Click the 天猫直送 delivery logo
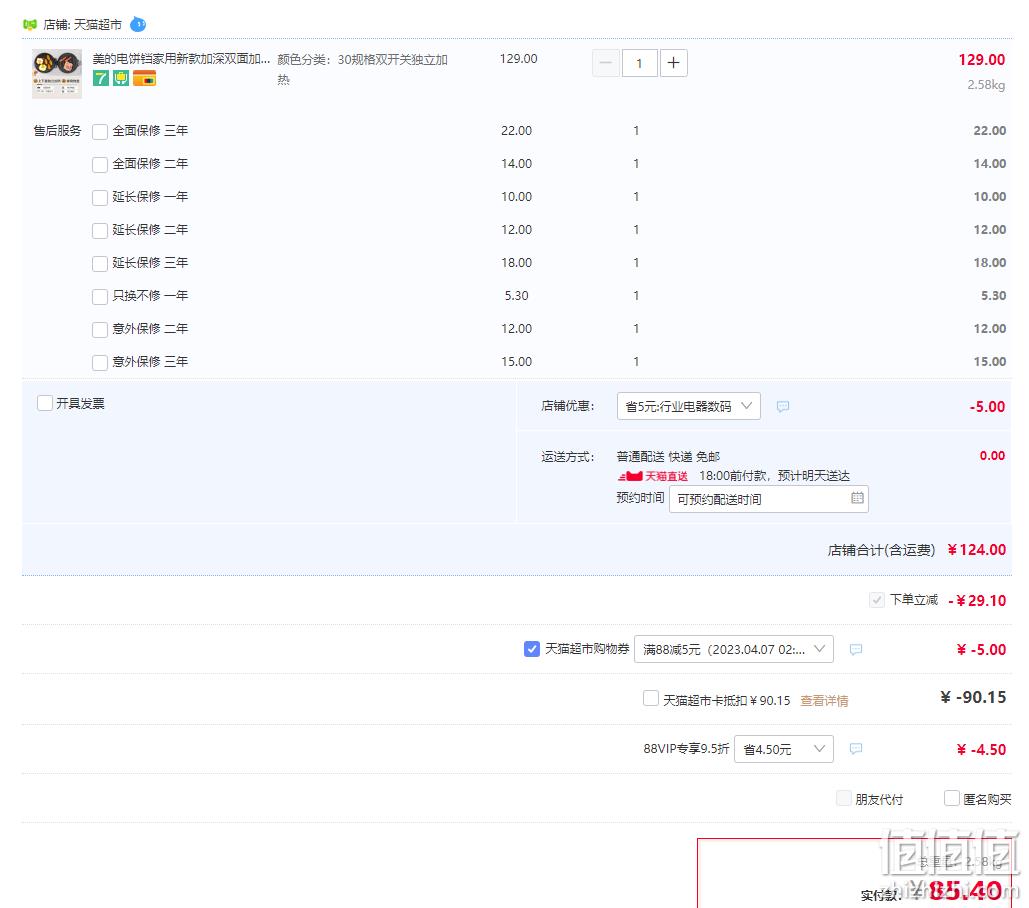Viewport: 1029px width, 908px height. click(652, 476)
